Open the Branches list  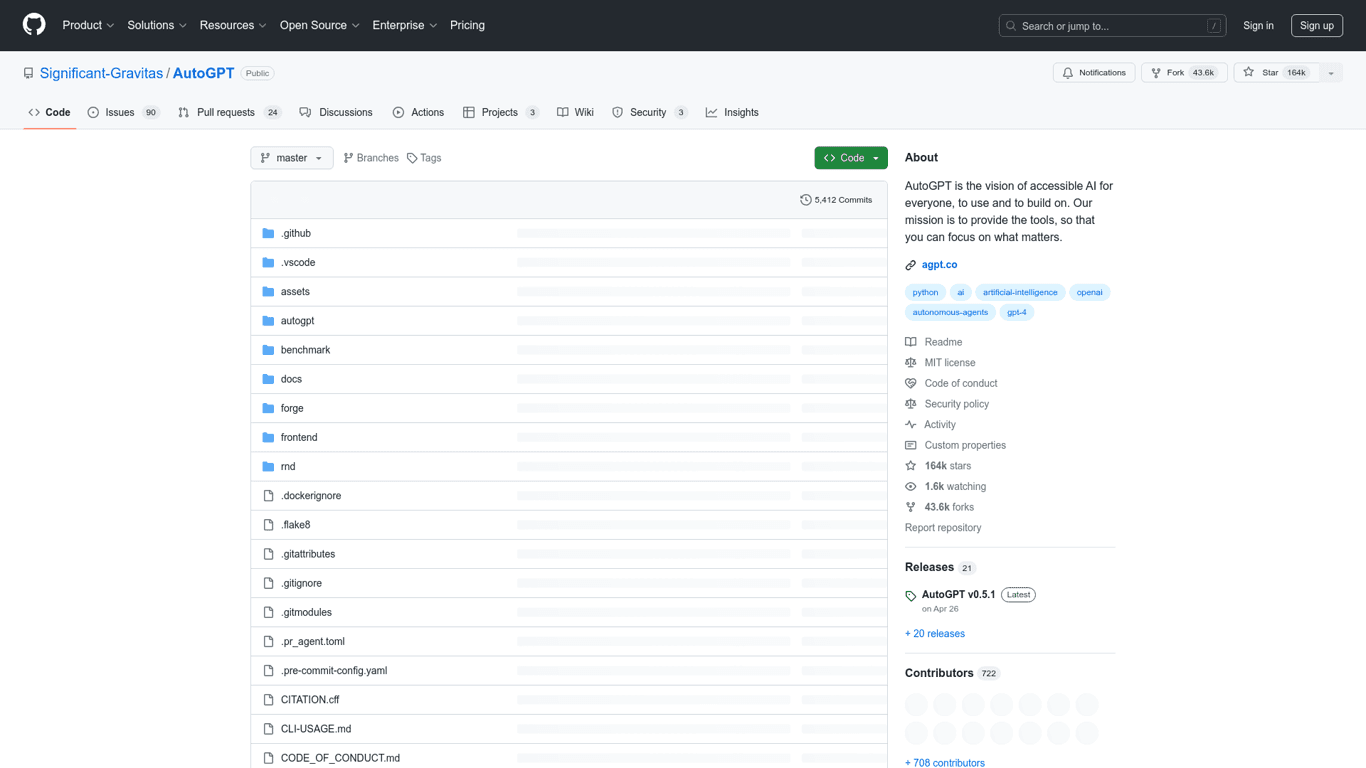pyautogui.click(x=371, y=158)
